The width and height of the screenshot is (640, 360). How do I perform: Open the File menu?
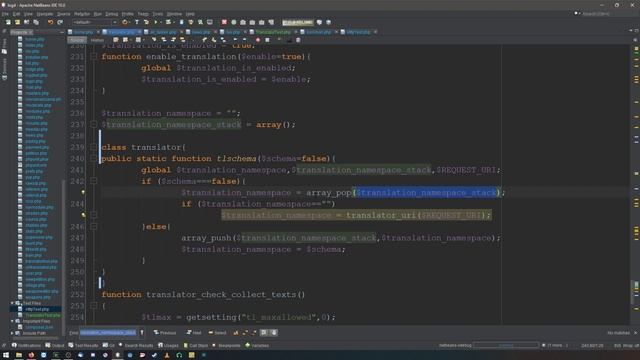click(x=5, y=14)
